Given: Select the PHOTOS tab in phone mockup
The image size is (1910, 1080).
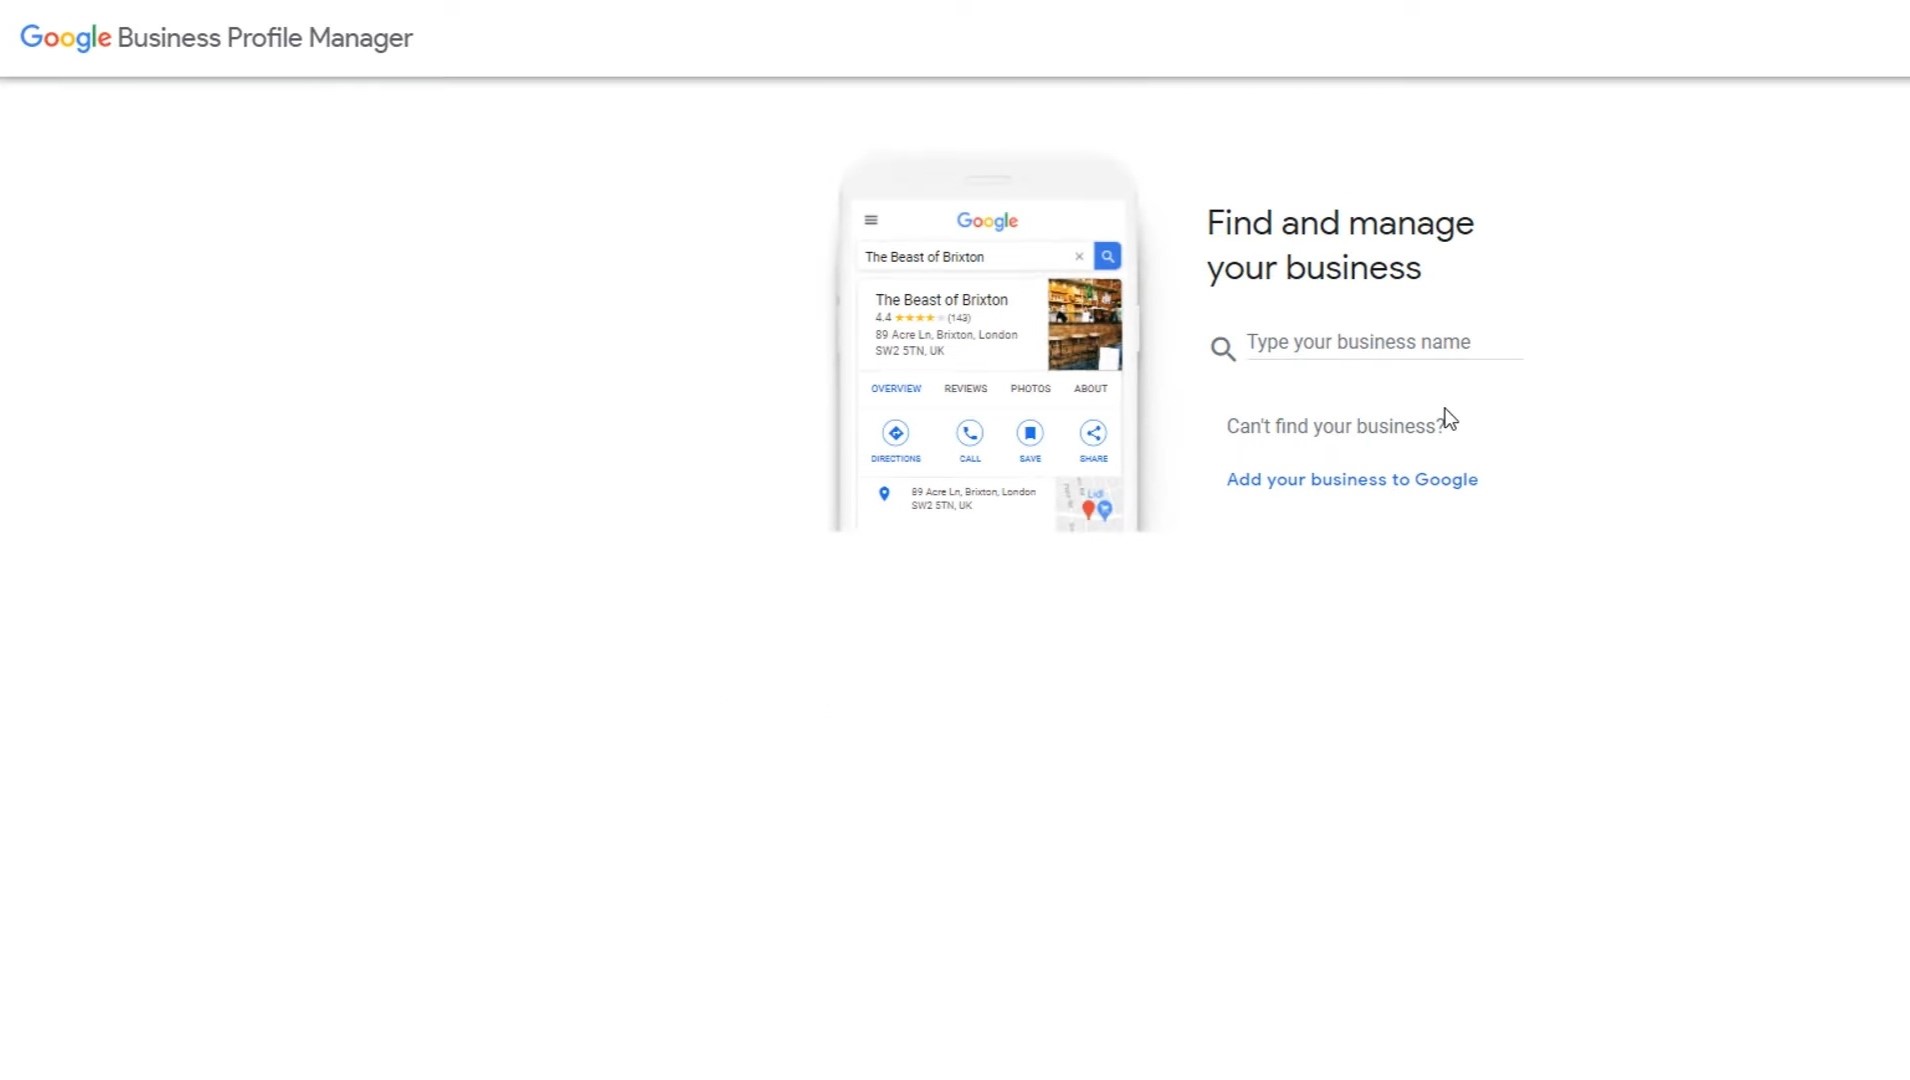Looking at the screenshot, I should pos(1030,389).
